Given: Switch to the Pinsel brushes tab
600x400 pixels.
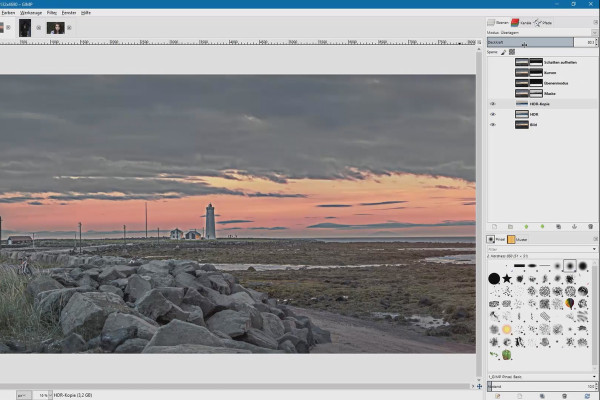Looking at the screenshot, I should [x=496, y=239].
